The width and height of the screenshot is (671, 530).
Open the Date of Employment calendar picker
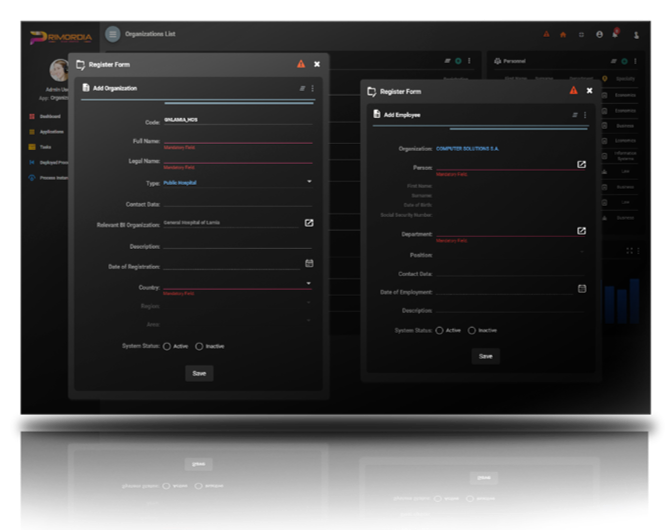pos(581,288)
